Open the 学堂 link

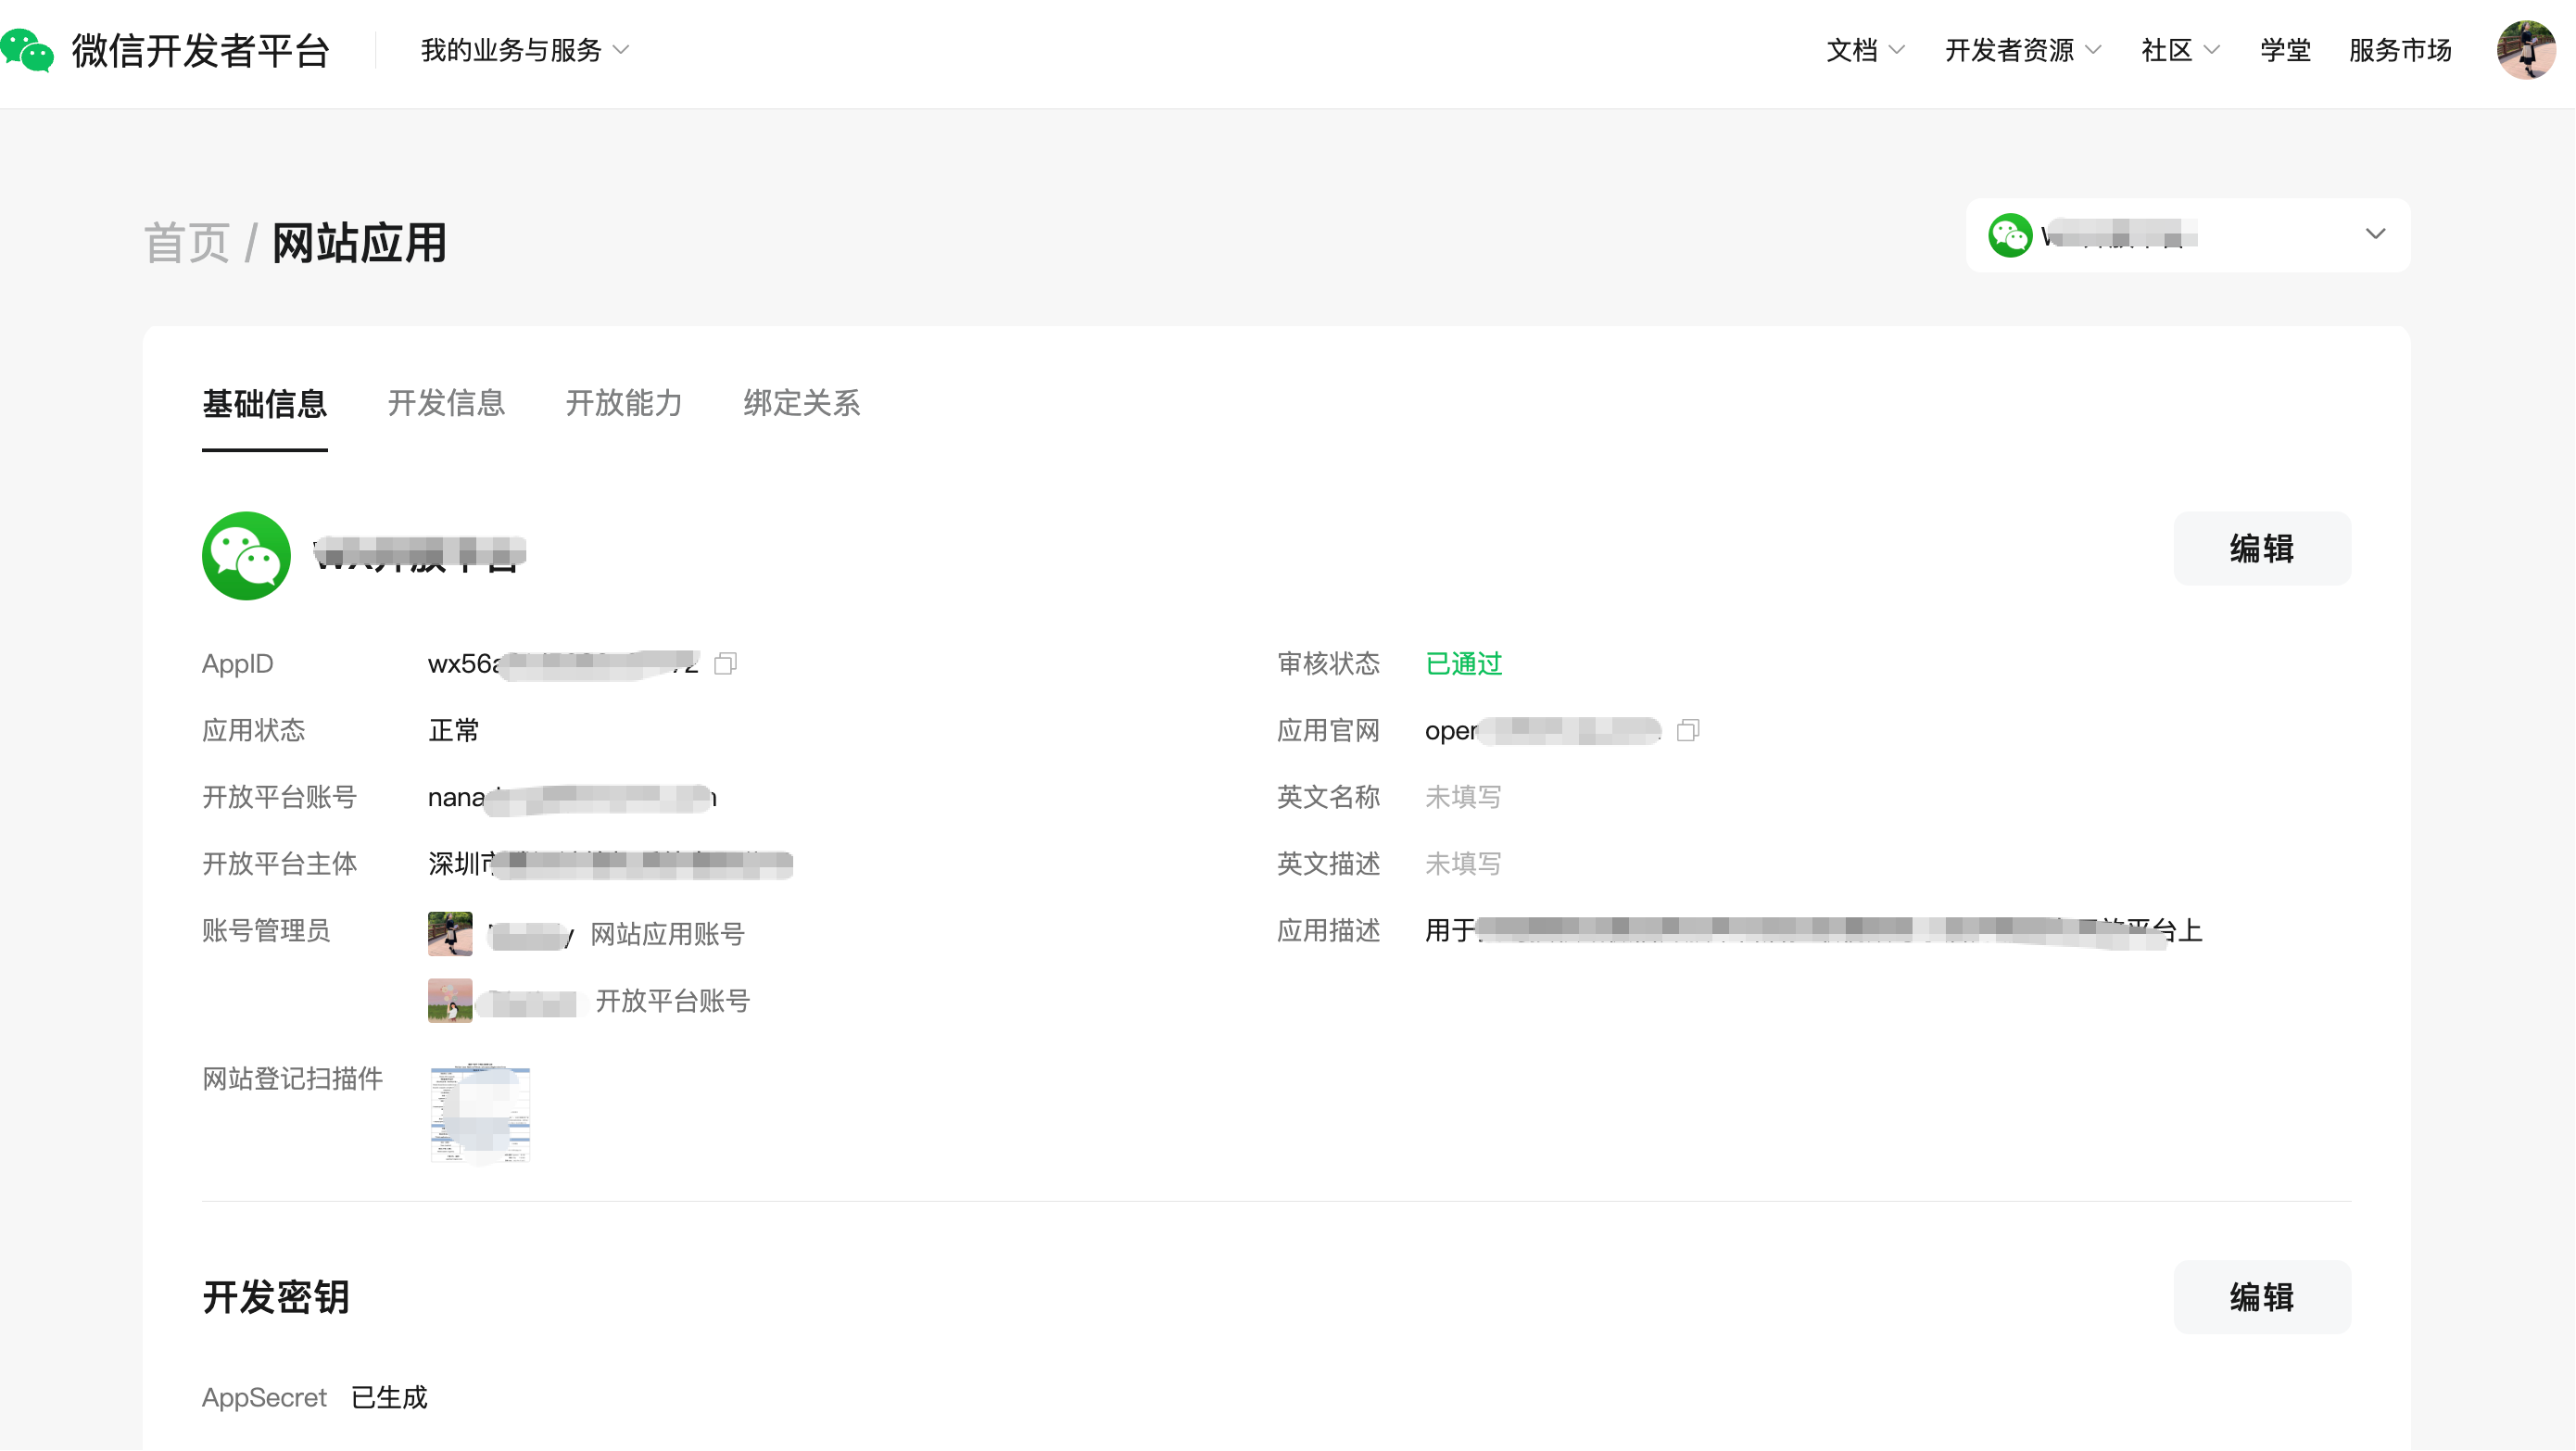click(2285, 50)
